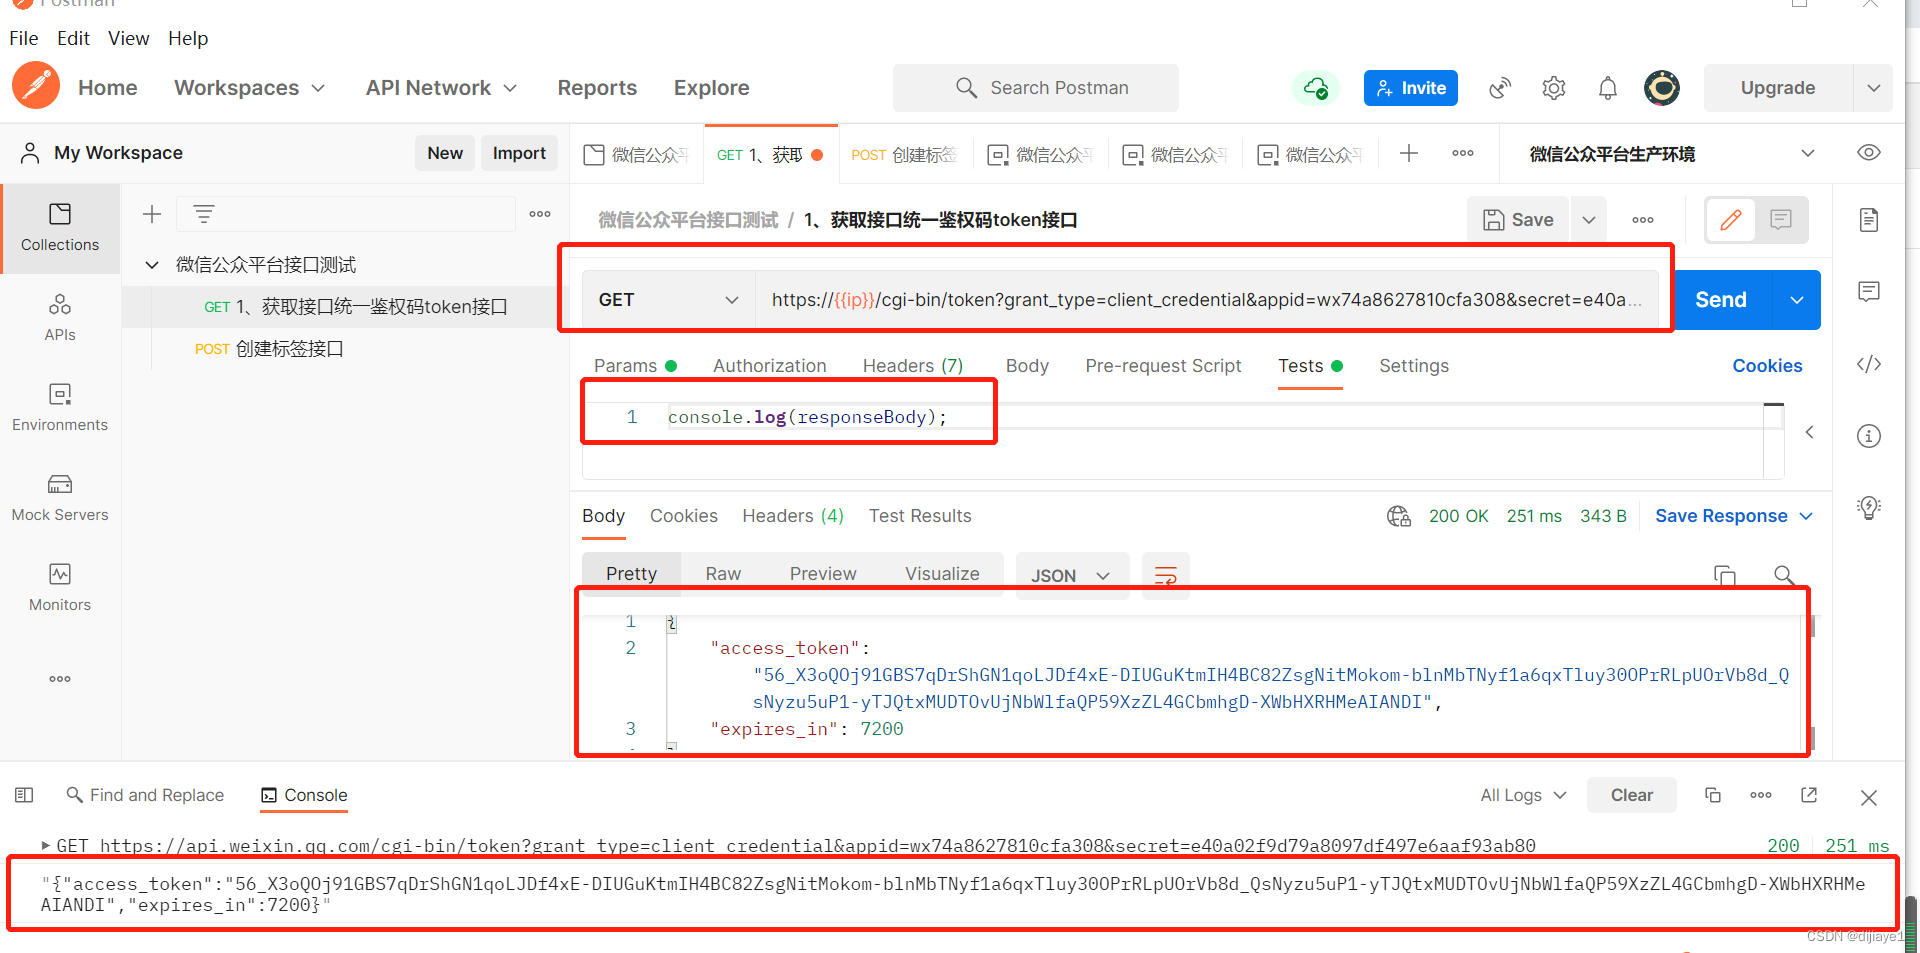Clear the console logs
This screenshot has height=953, width=1920.
tap(1631, 795)
